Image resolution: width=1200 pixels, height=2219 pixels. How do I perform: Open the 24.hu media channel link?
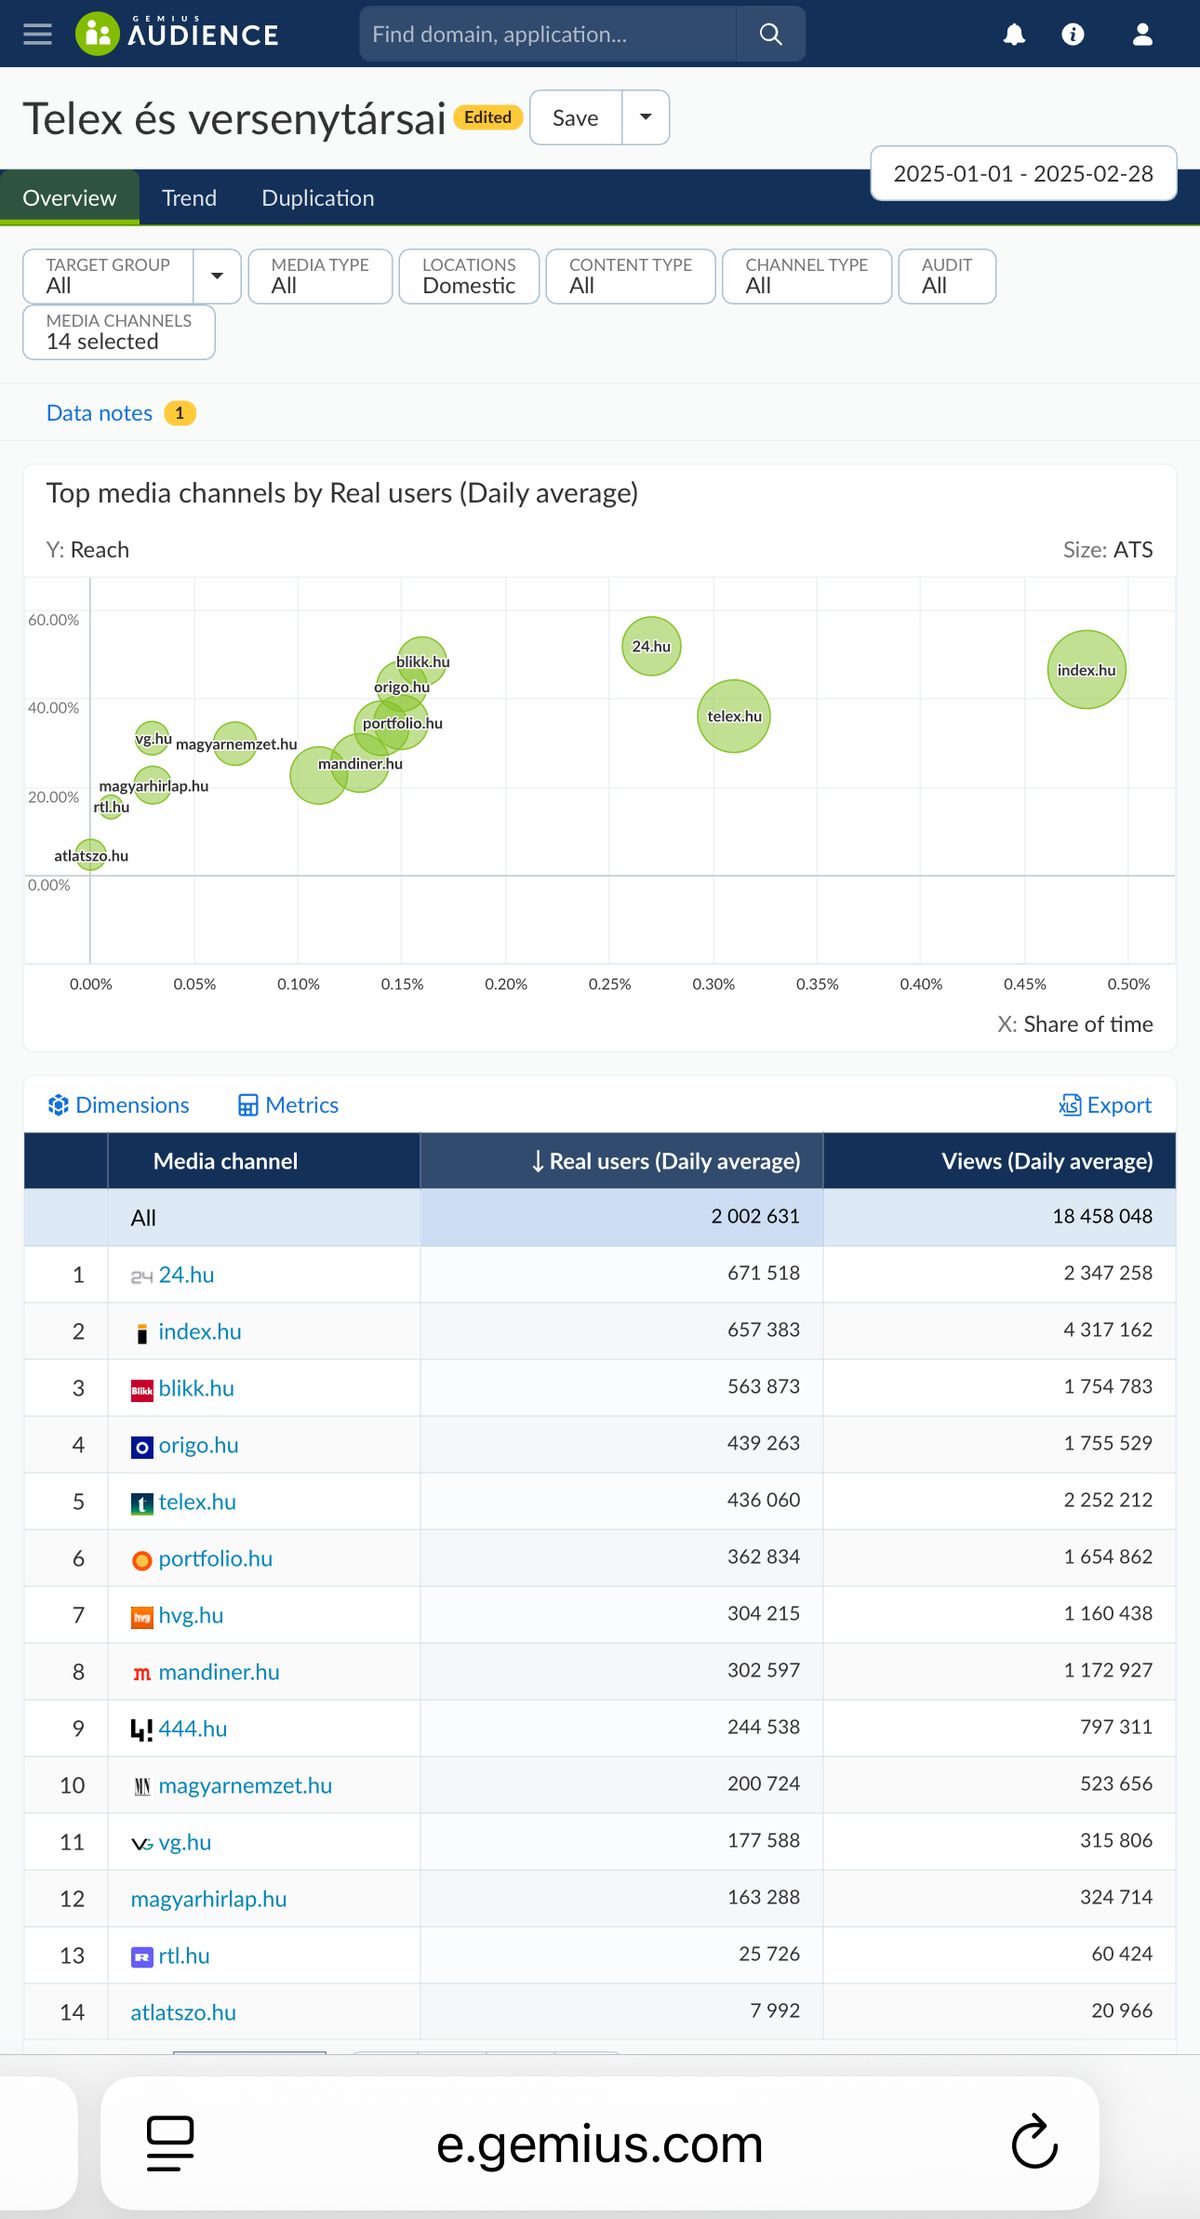coord(186,1275)
